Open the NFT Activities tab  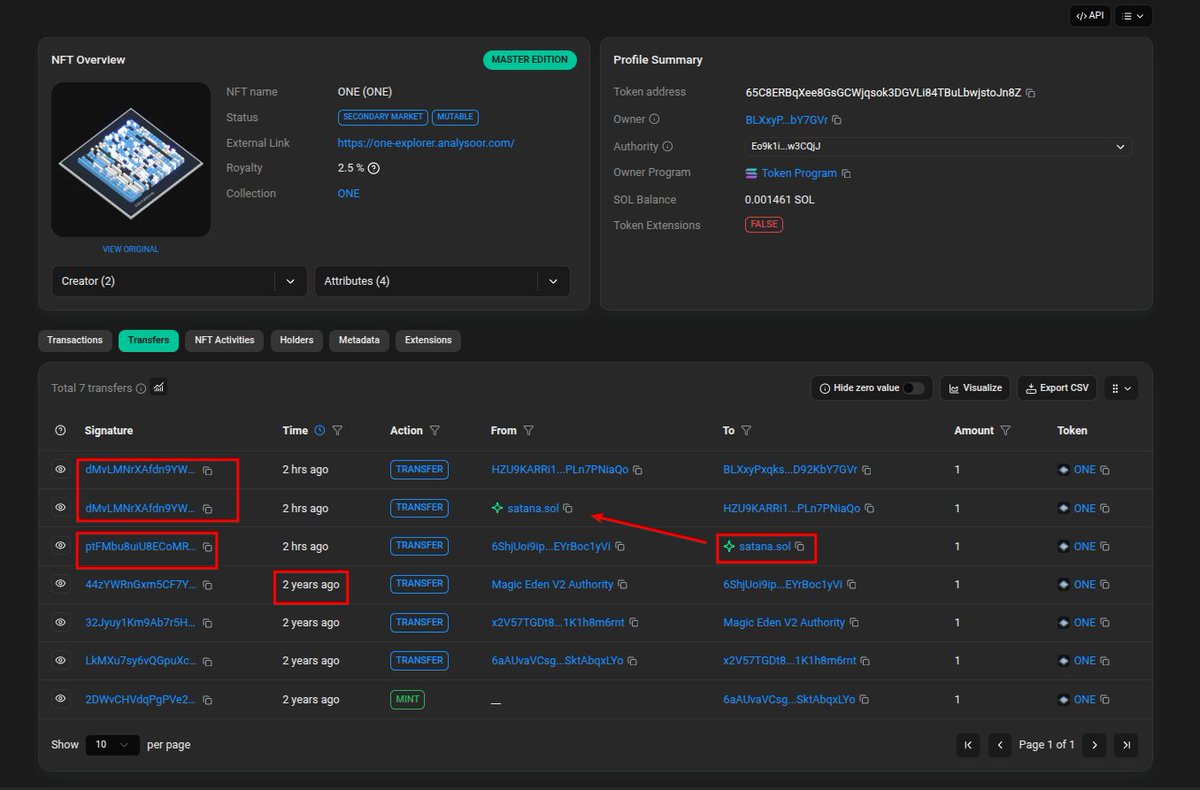coord(225,340)
